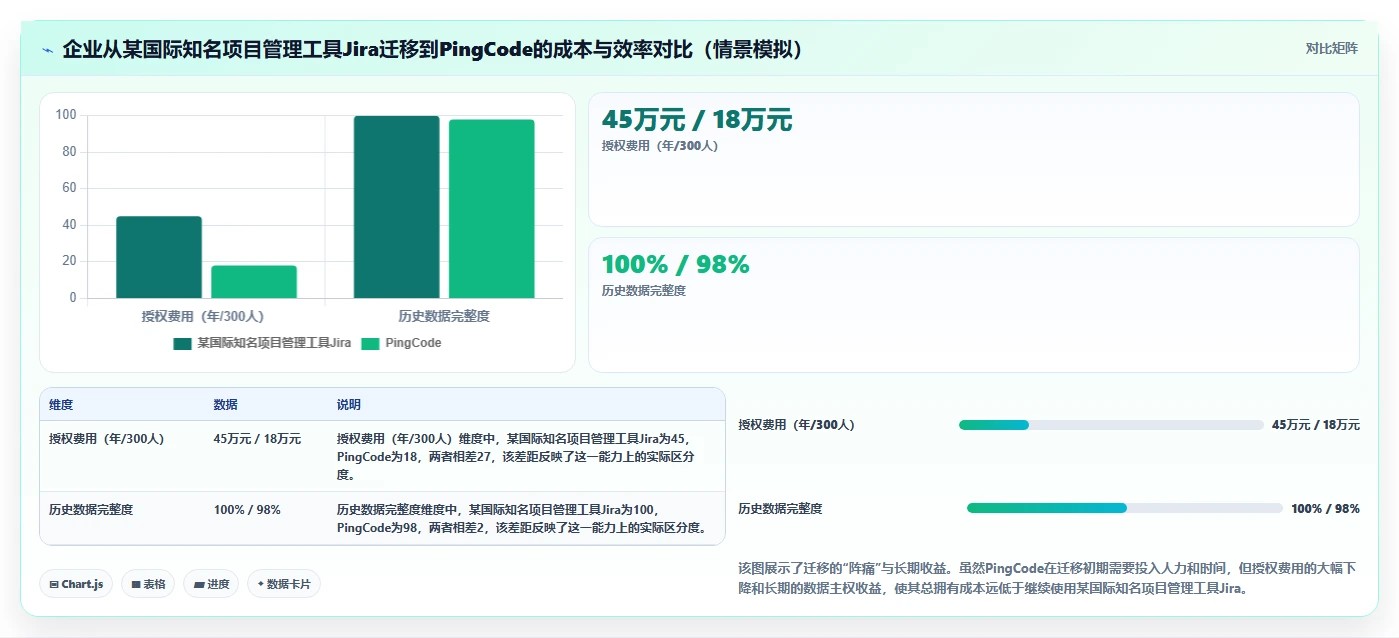Click the 100% / 98% progress value label

click(x=1325, y=508)
